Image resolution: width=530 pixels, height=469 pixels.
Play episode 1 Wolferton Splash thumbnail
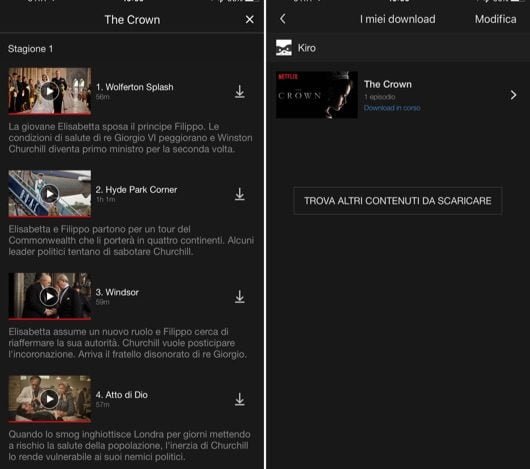click(50, 91)
